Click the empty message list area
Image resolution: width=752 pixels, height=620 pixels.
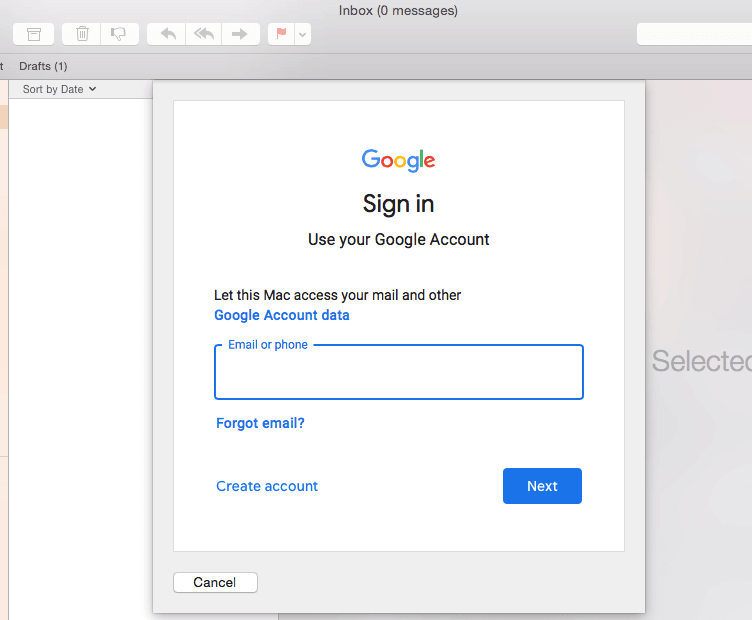(81, 336)
